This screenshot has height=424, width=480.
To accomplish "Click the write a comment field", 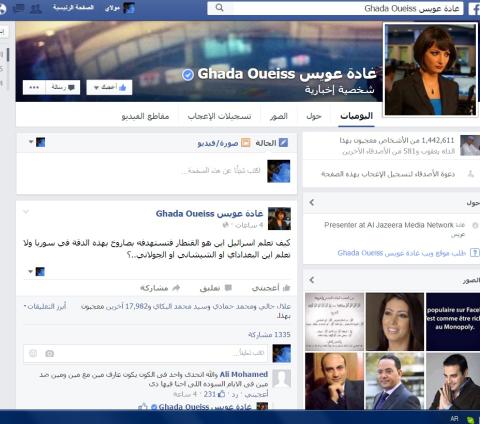I will [145, 353].
